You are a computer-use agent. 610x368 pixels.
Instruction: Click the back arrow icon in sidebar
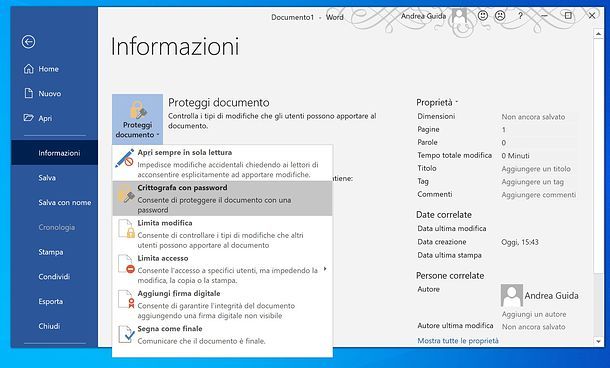coord(28,42)
